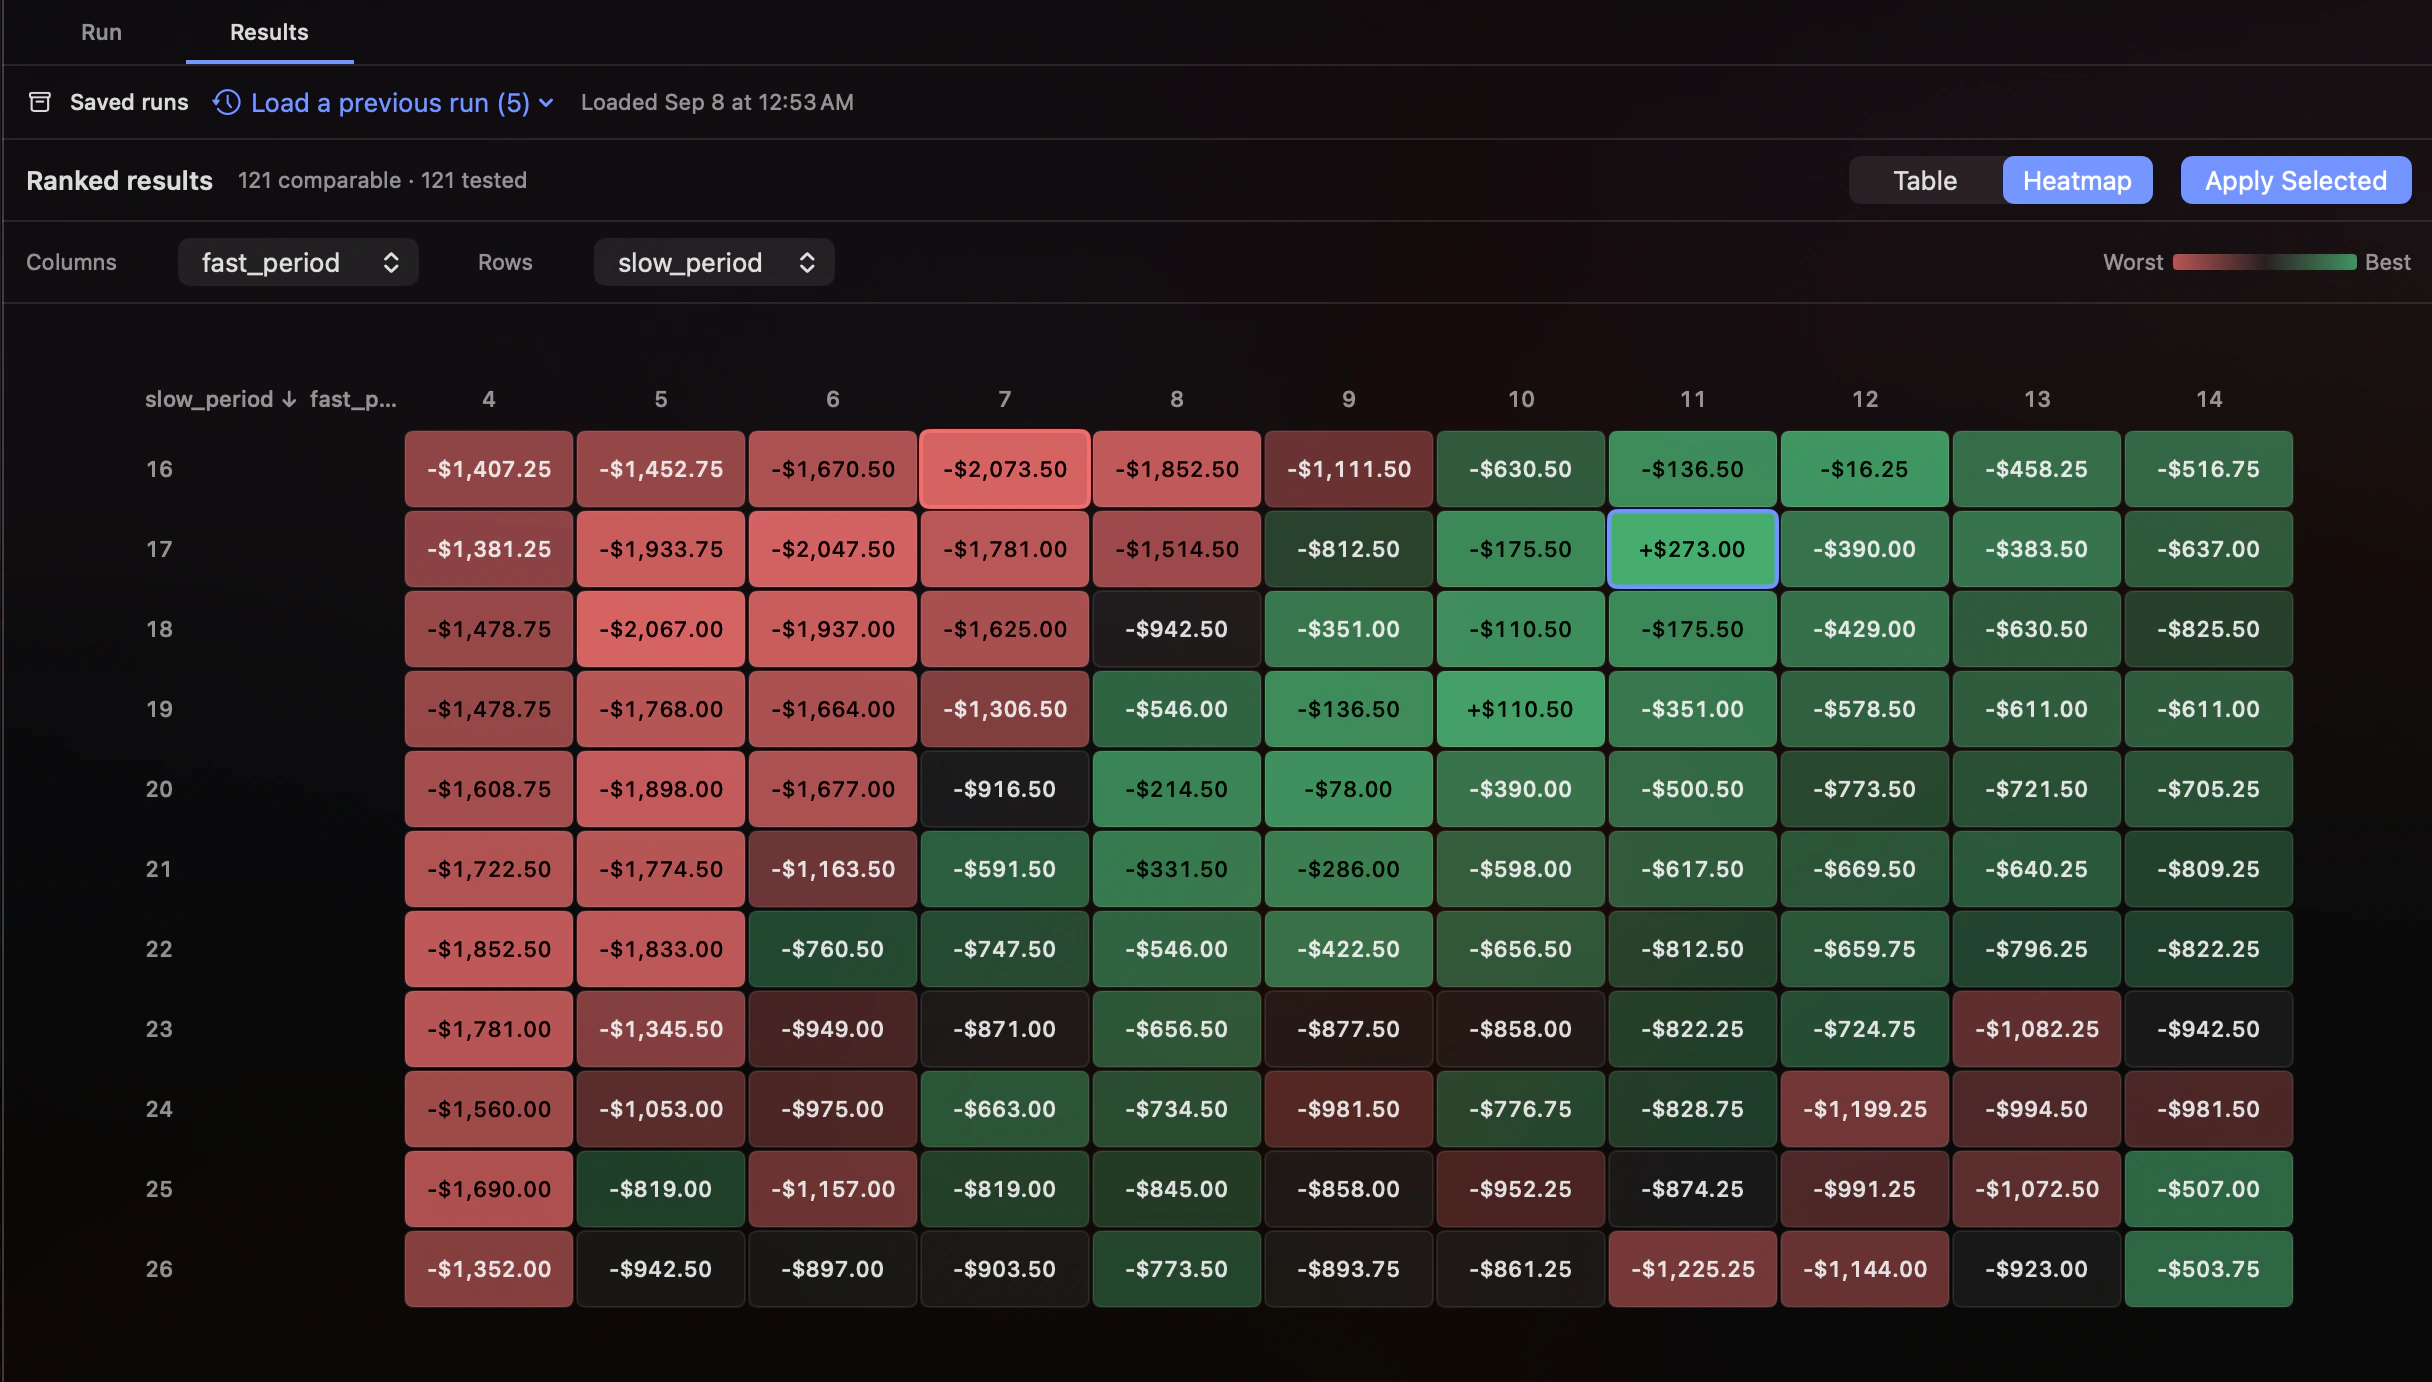Switch to Table view

(1925, 180)
